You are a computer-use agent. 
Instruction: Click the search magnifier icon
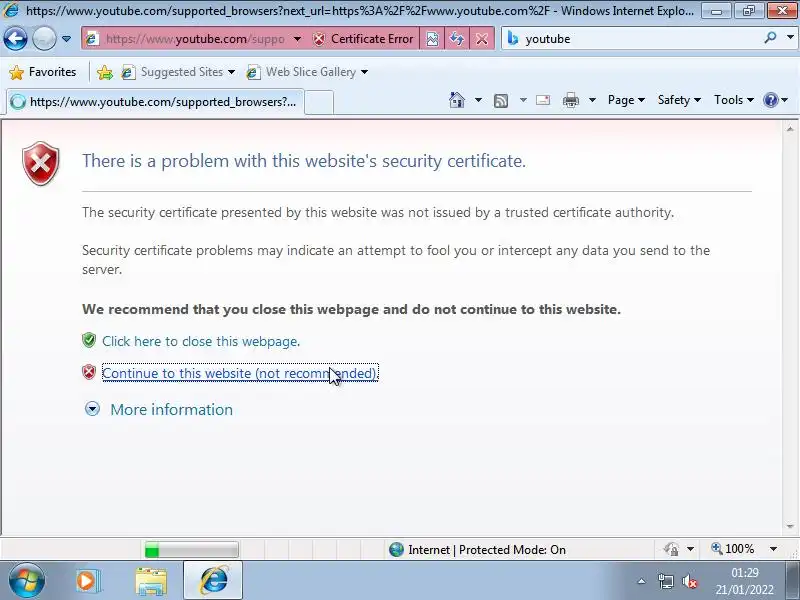pos(770,38)
